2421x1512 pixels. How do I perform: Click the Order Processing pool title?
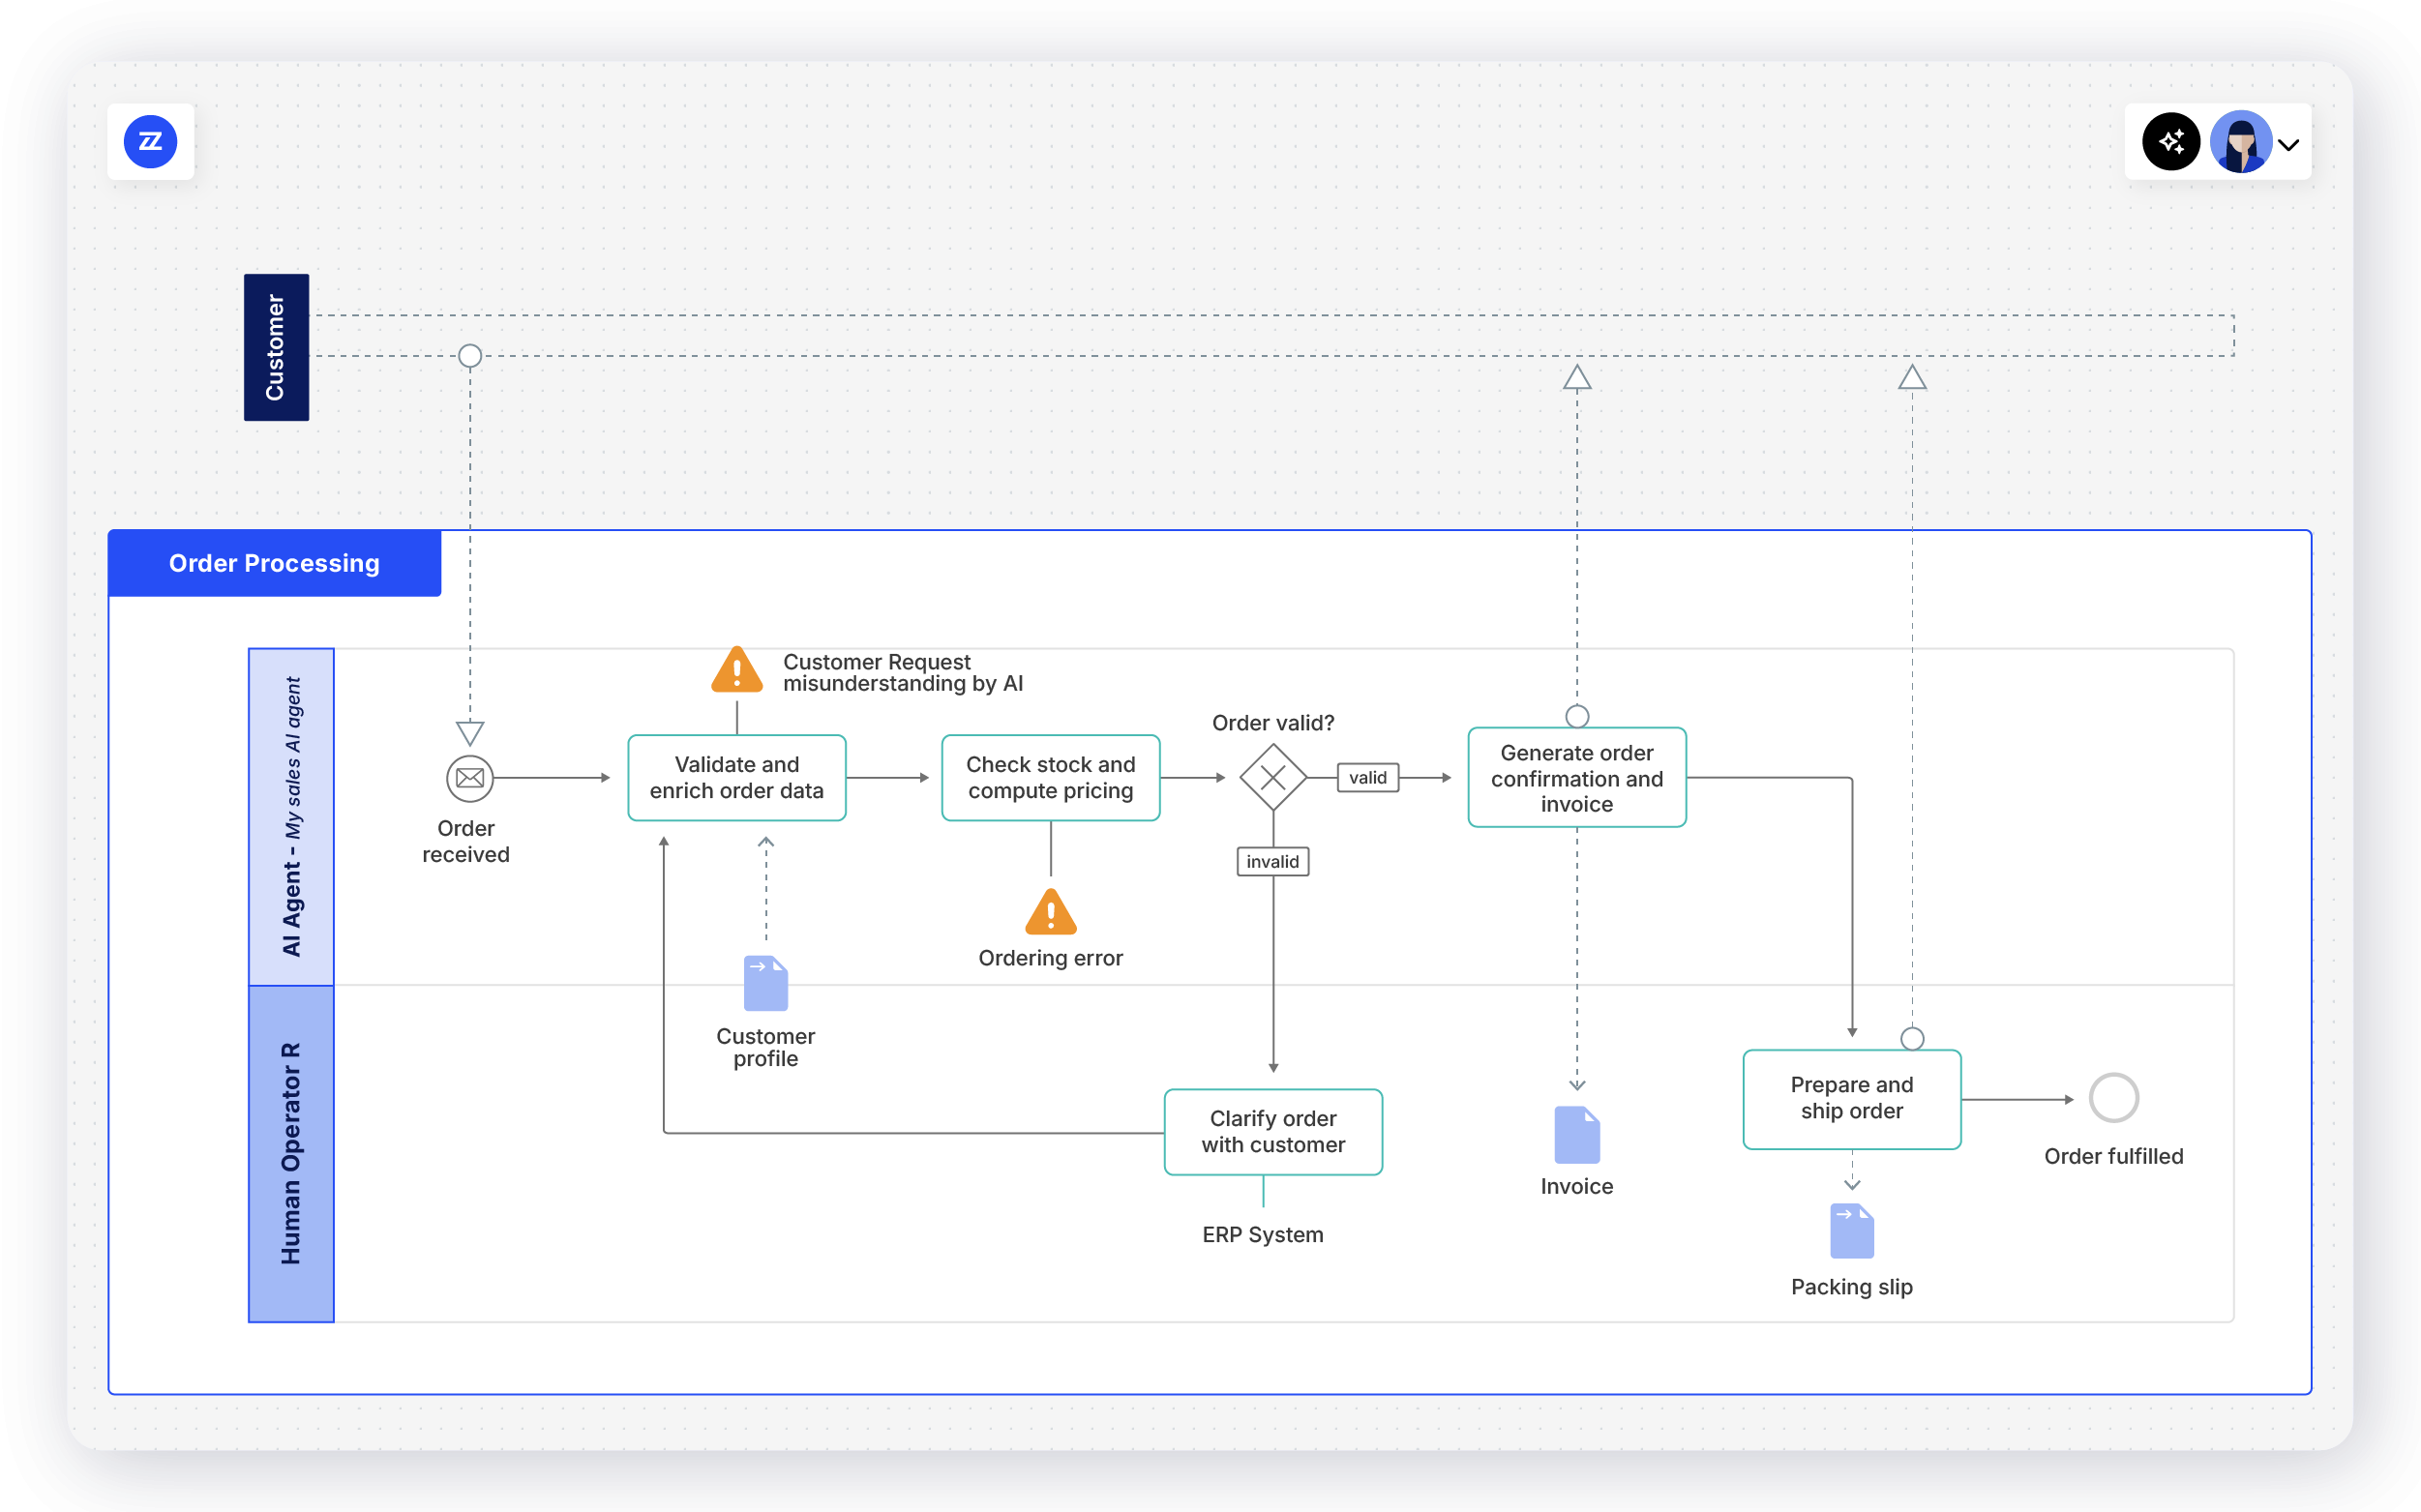pyautogui.click(x=274, y=563)
